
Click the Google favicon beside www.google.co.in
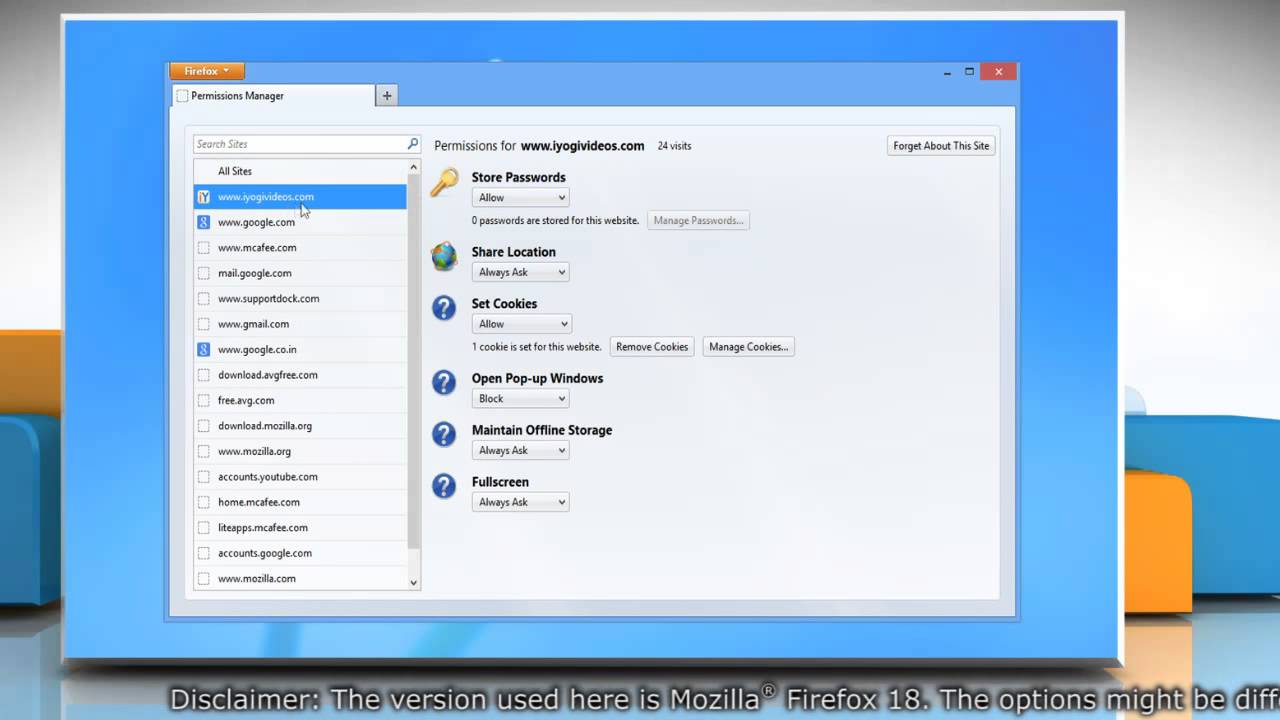204,349
